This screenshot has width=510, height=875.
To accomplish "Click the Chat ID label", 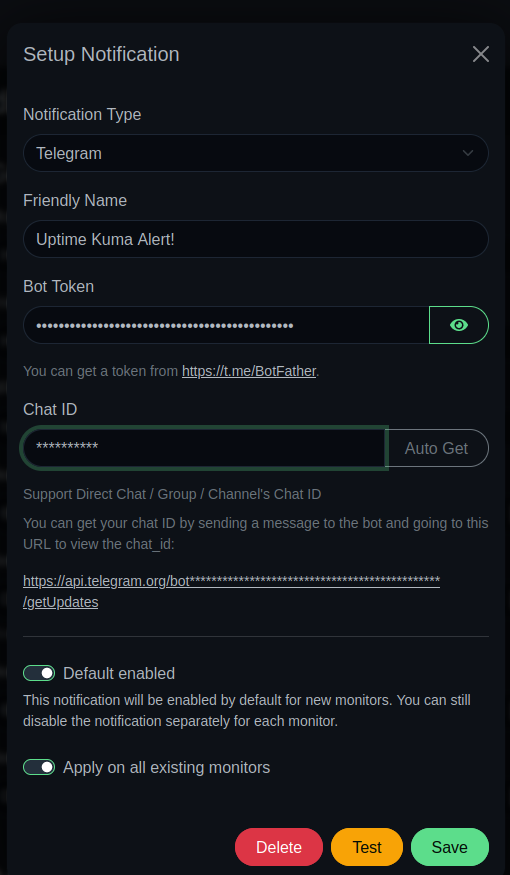I will [x=50, y=410].
